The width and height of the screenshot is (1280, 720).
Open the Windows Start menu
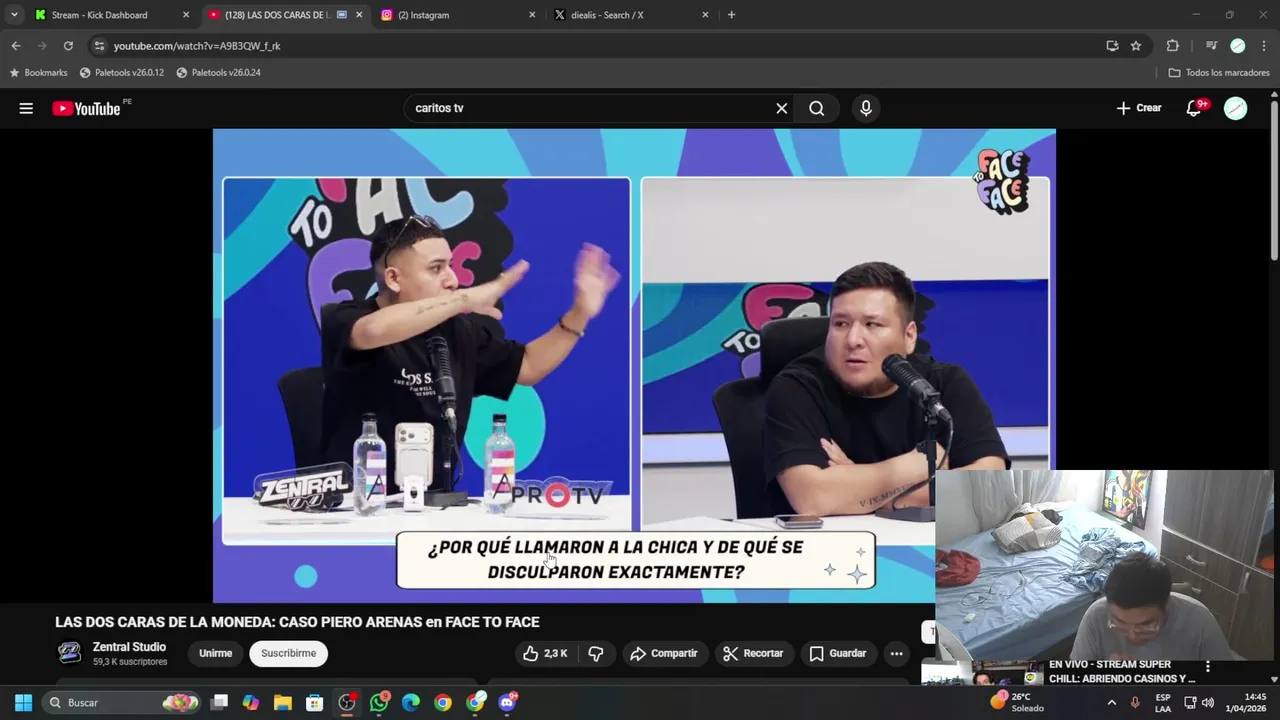[x=23, y=703]
